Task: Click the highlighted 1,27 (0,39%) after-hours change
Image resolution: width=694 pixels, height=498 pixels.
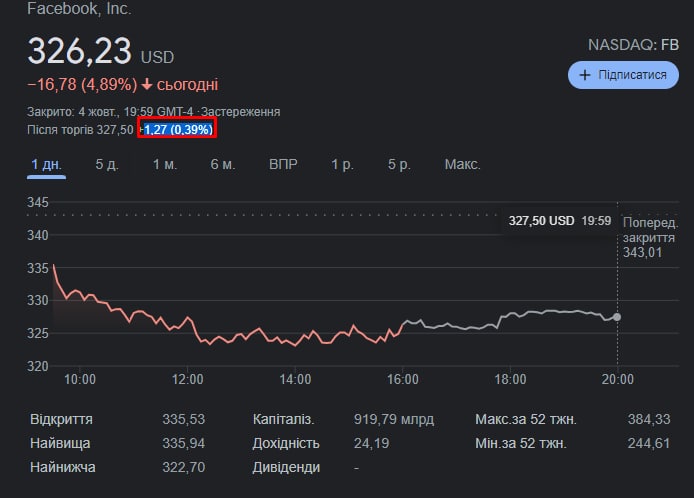Action: tap(177, 130)
